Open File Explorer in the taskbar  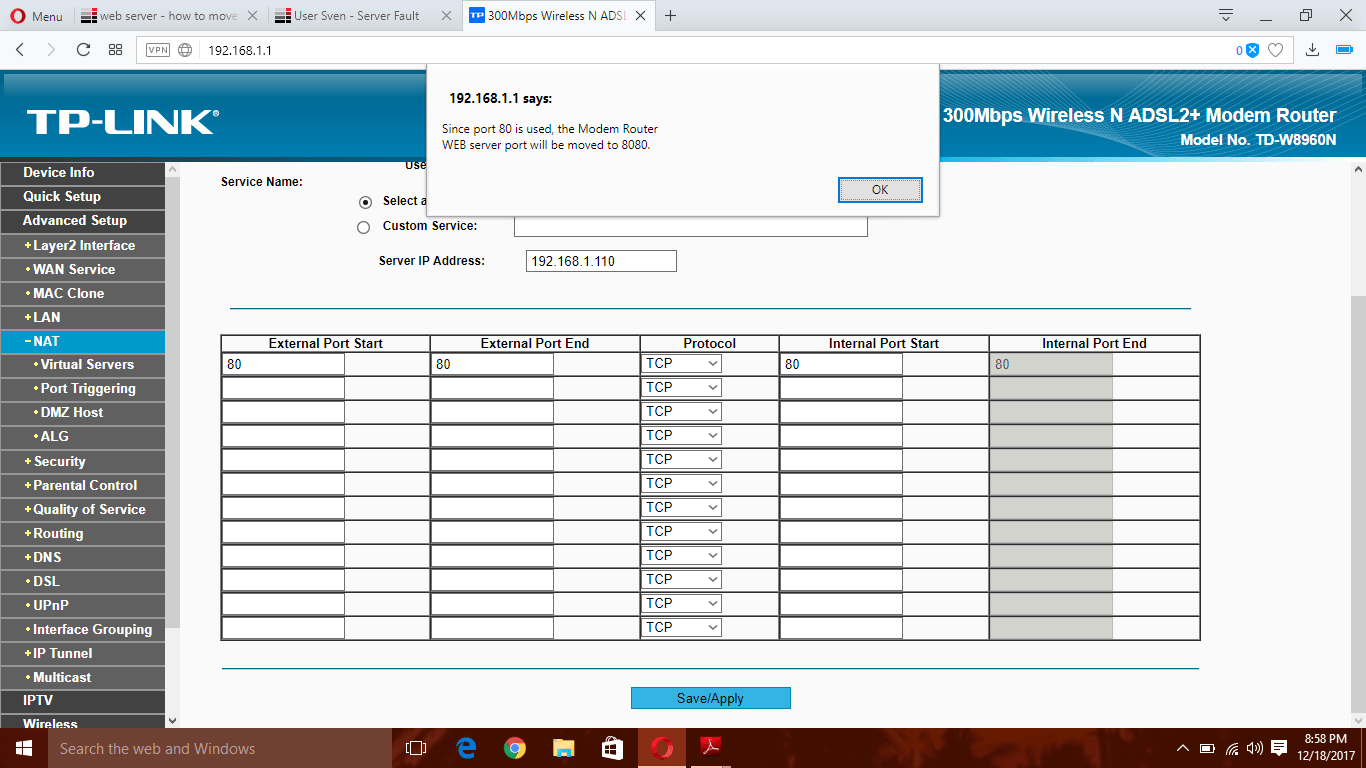[x=564, y=748]
